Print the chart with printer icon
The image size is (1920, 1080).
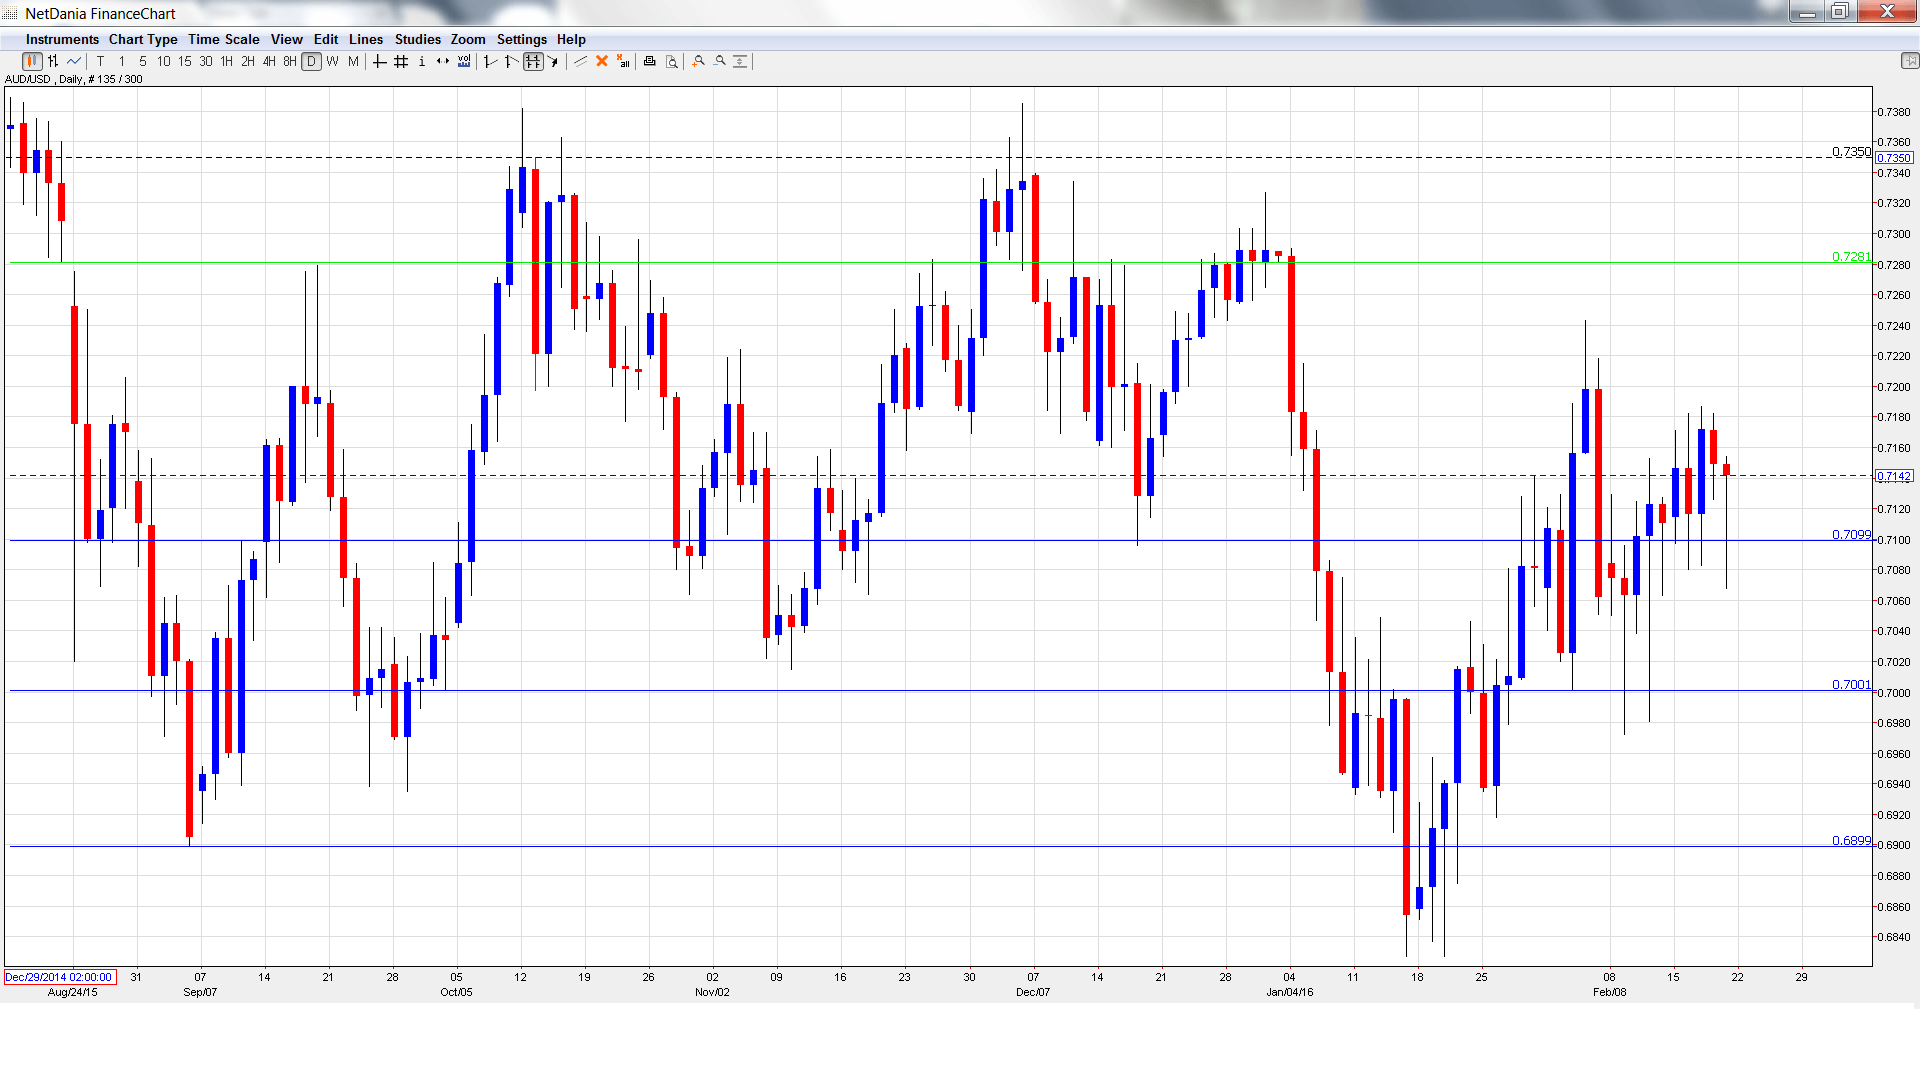[x=650, y=62]
